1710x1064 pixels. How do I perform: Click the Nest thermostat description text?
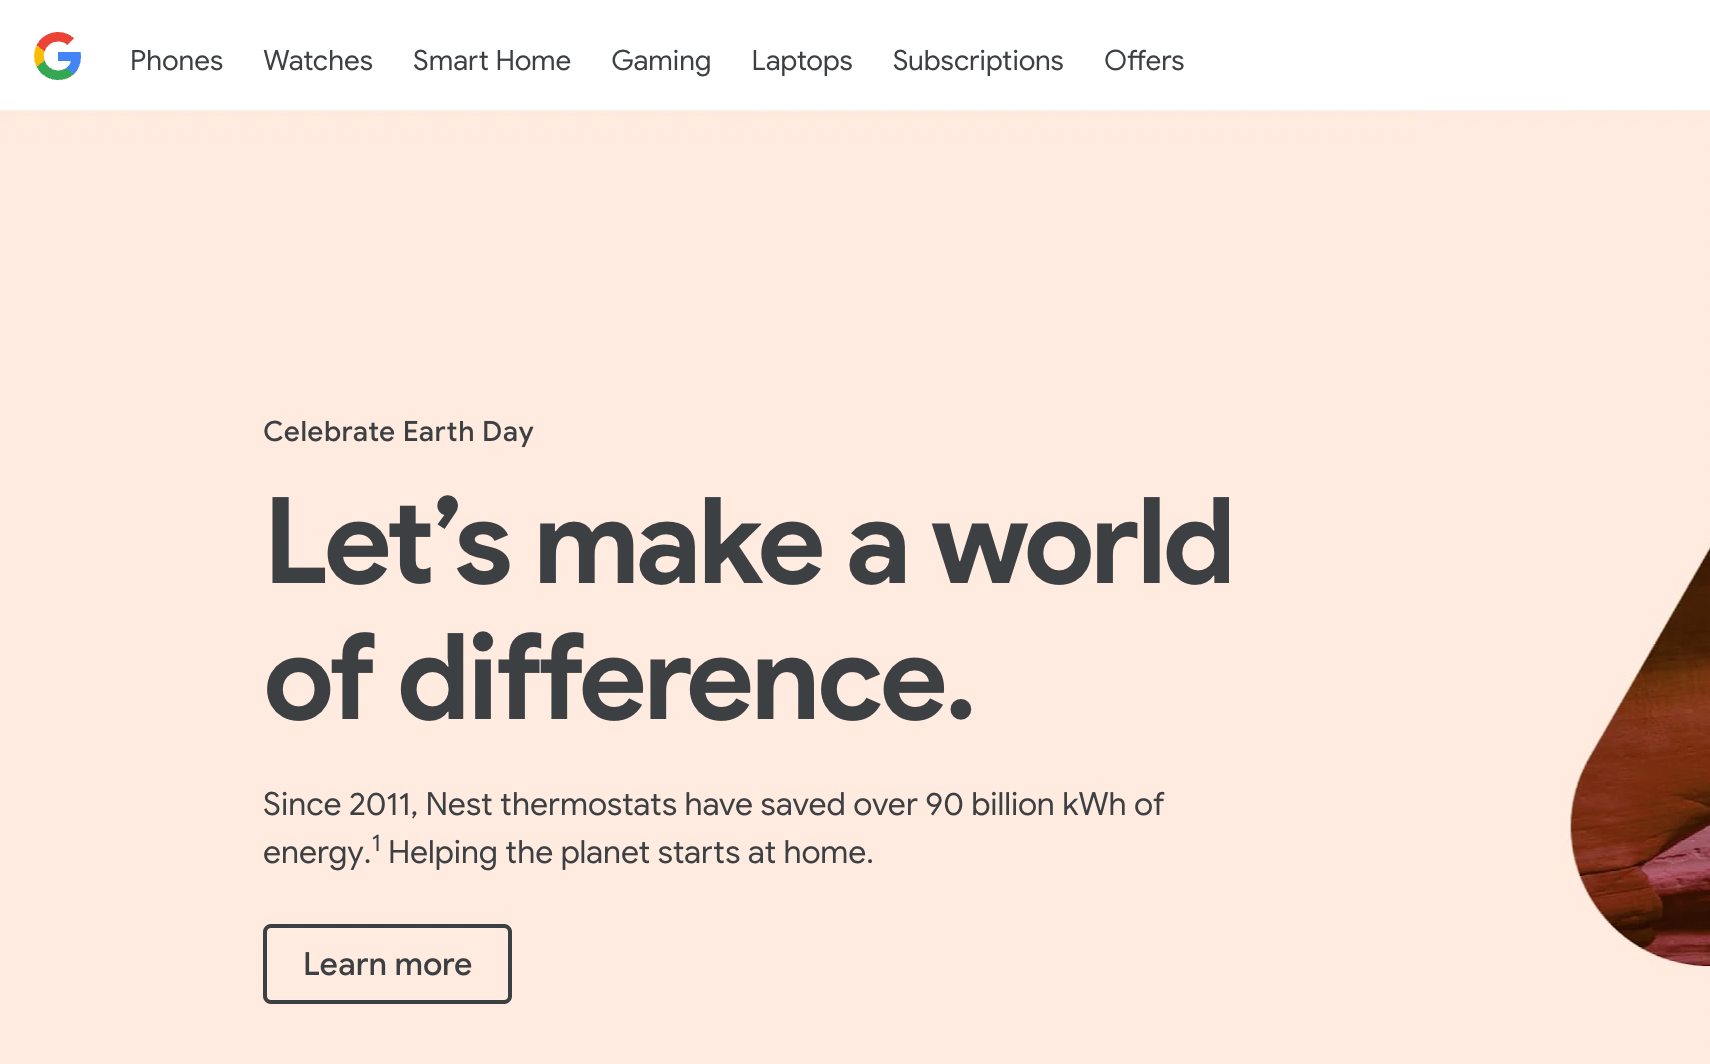point(712,827)
